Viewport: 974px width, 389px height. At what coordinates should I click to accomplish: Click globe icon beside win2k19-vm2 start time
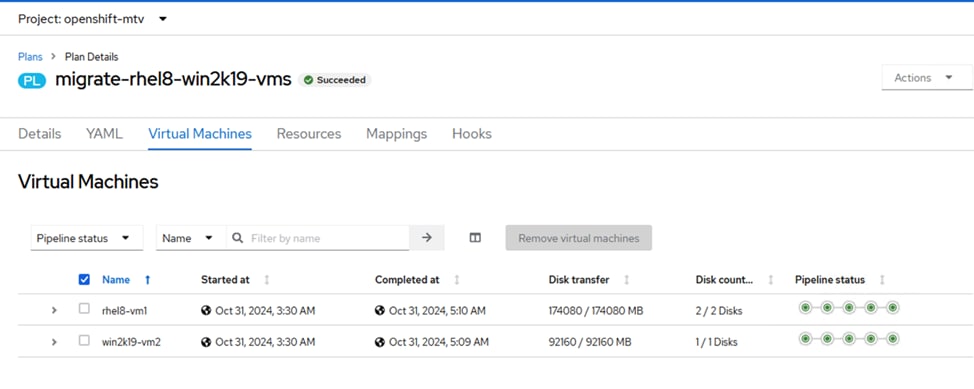[206, 342]
